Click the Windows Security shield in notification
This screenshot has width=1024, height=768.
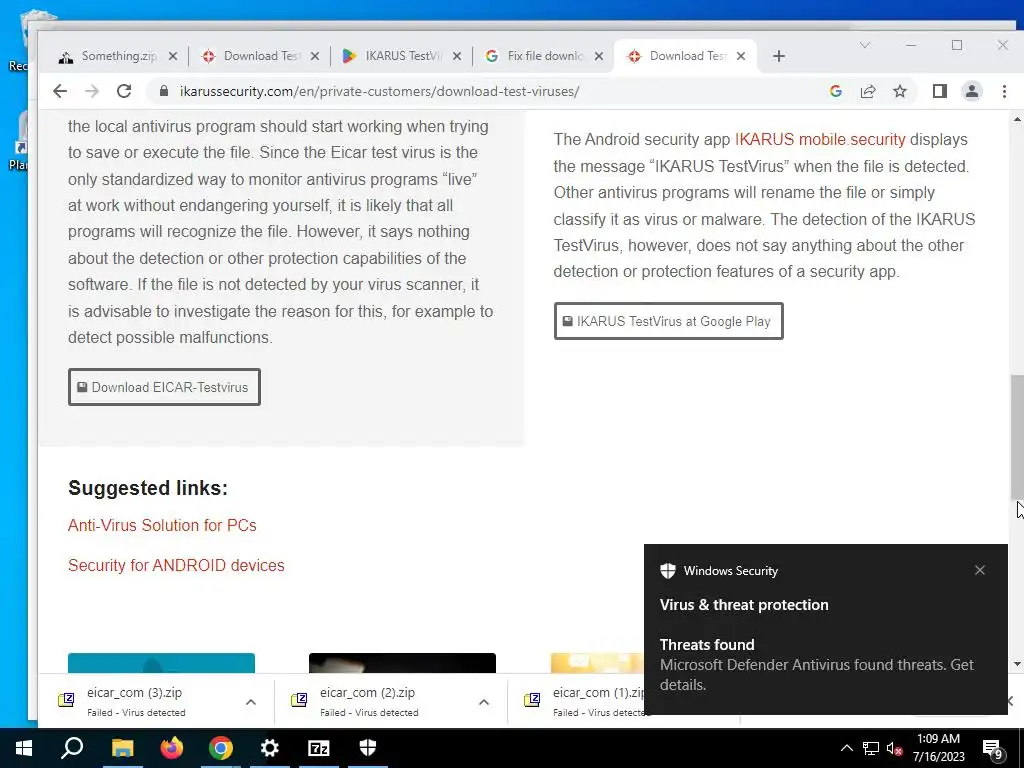point(667,571)
